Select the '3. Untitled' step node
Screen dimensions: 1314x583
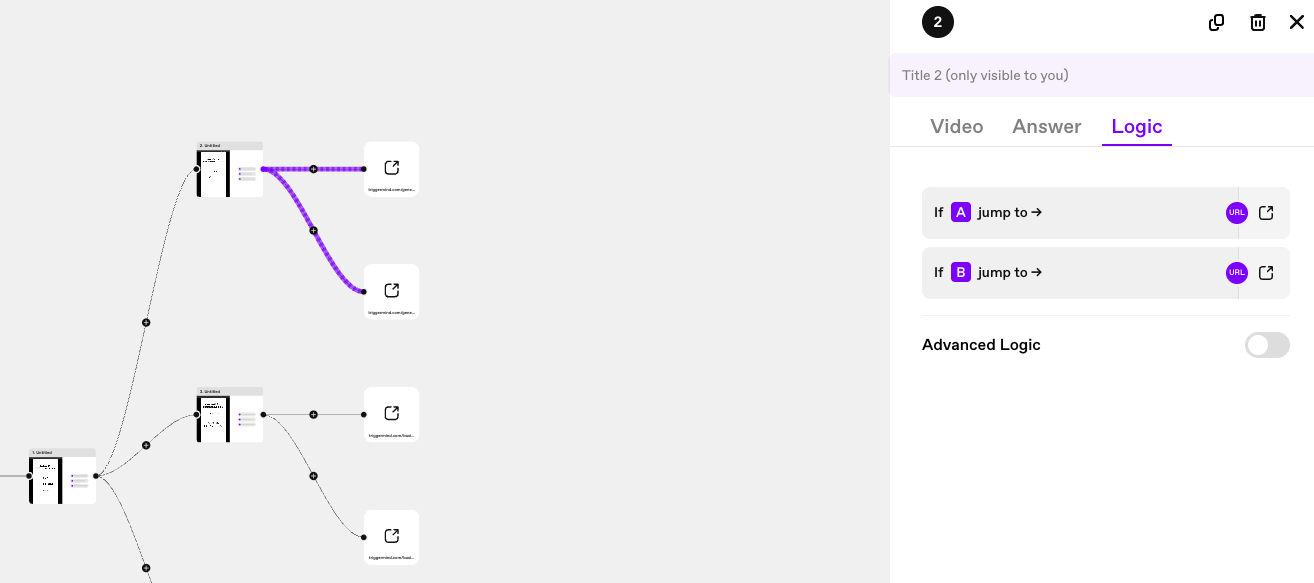pyautogui.click(x=229, y=416)
